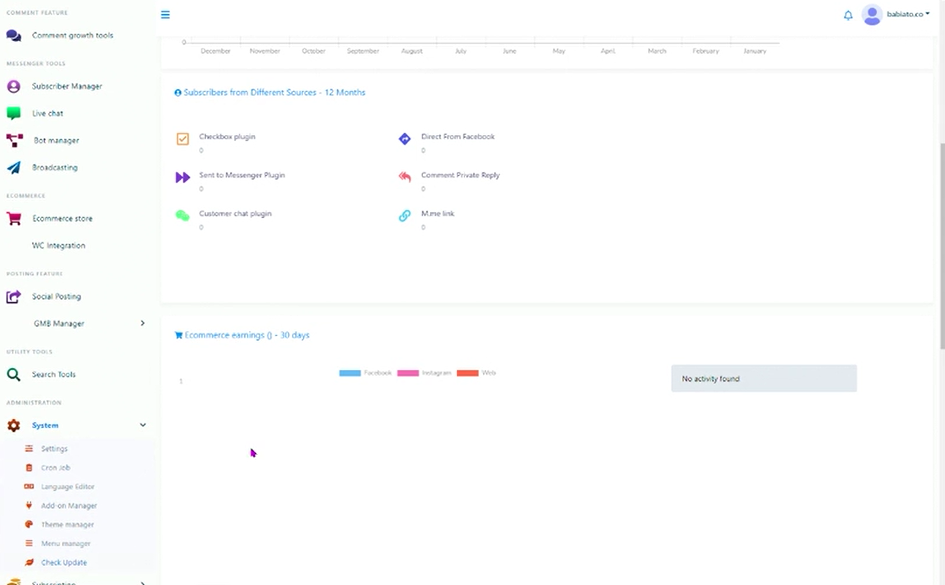This screenshot has height=585, width=945.
Task: Toggle Instagram legend in earnings chart
Action: [424, 373]
